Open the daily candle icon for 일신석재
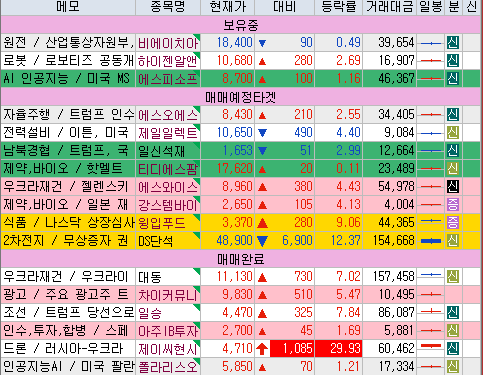 point(431,151)
